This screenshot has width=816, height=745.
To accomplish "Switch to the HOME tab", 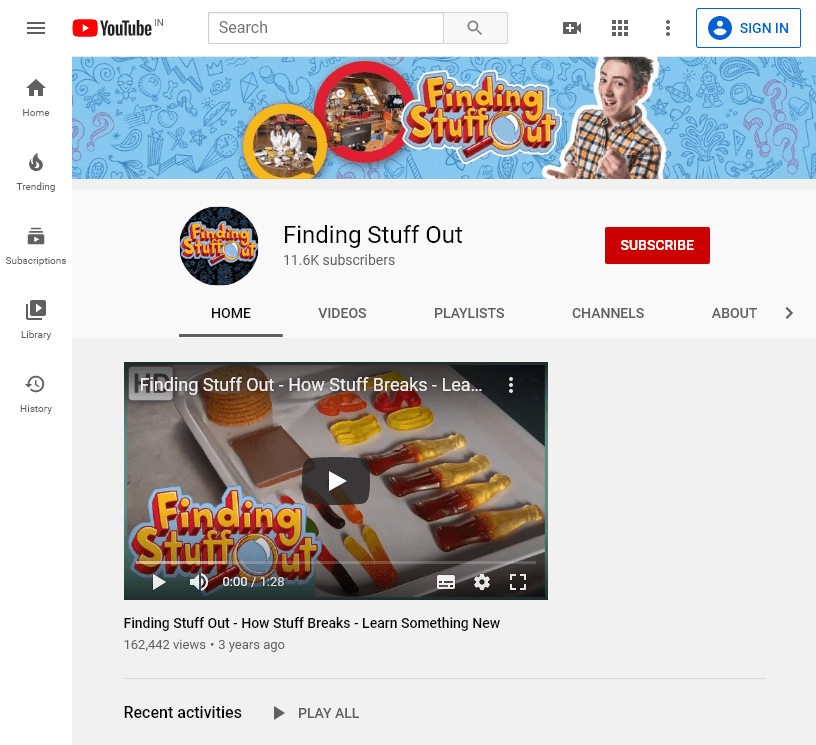I will point(231,313).
